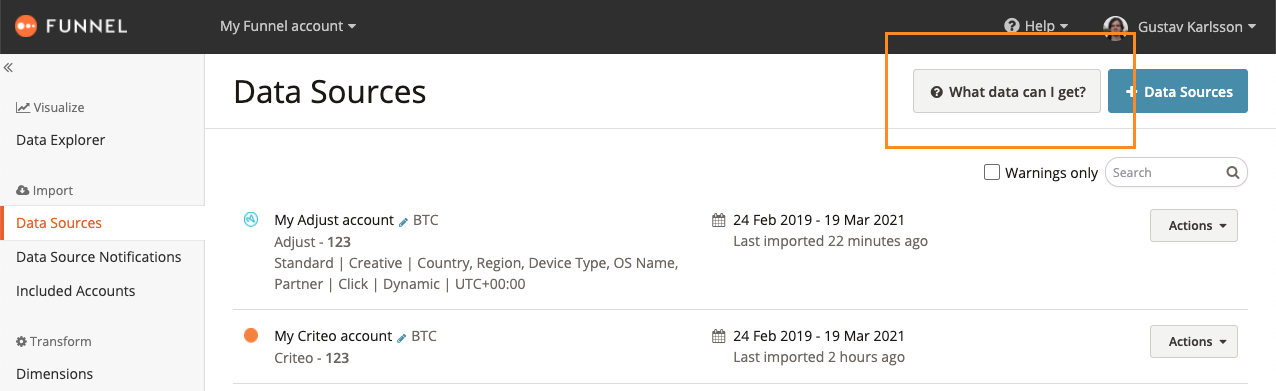Open Actions dropdown for My Criteo account
This screenshot has height=391, width=1276.
click(x=1194, y=342)
